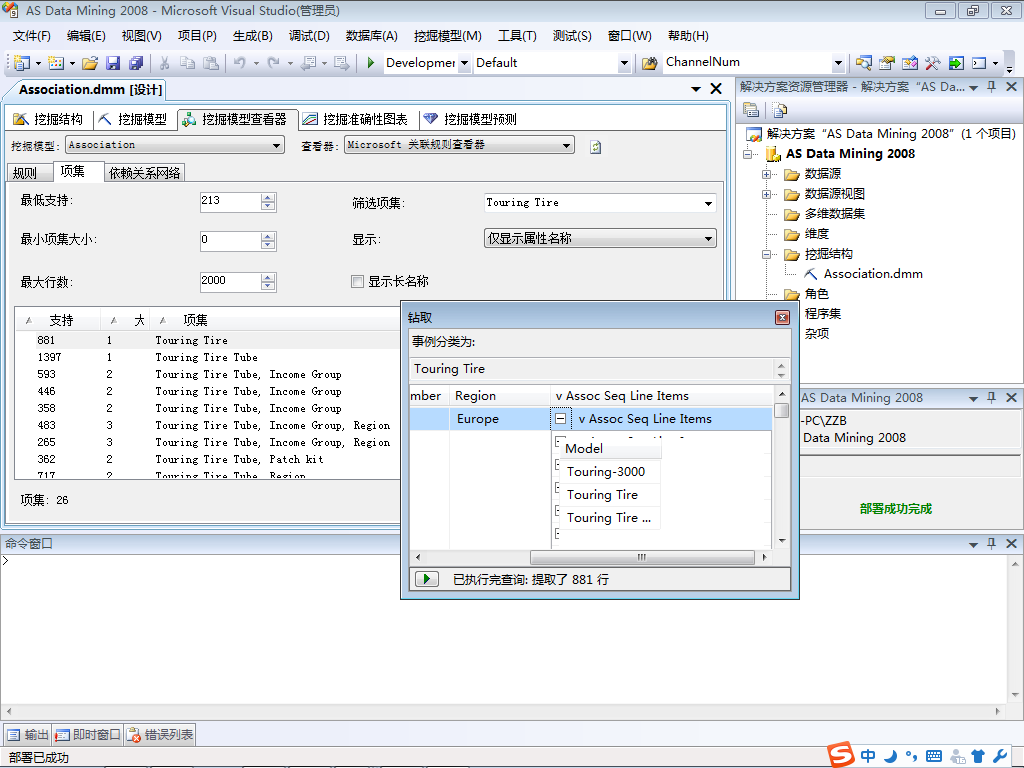The width and height of the screenshot is (1024, 768).
Task: Click the Region column header in 钻取
Action: tap(500, 396)
